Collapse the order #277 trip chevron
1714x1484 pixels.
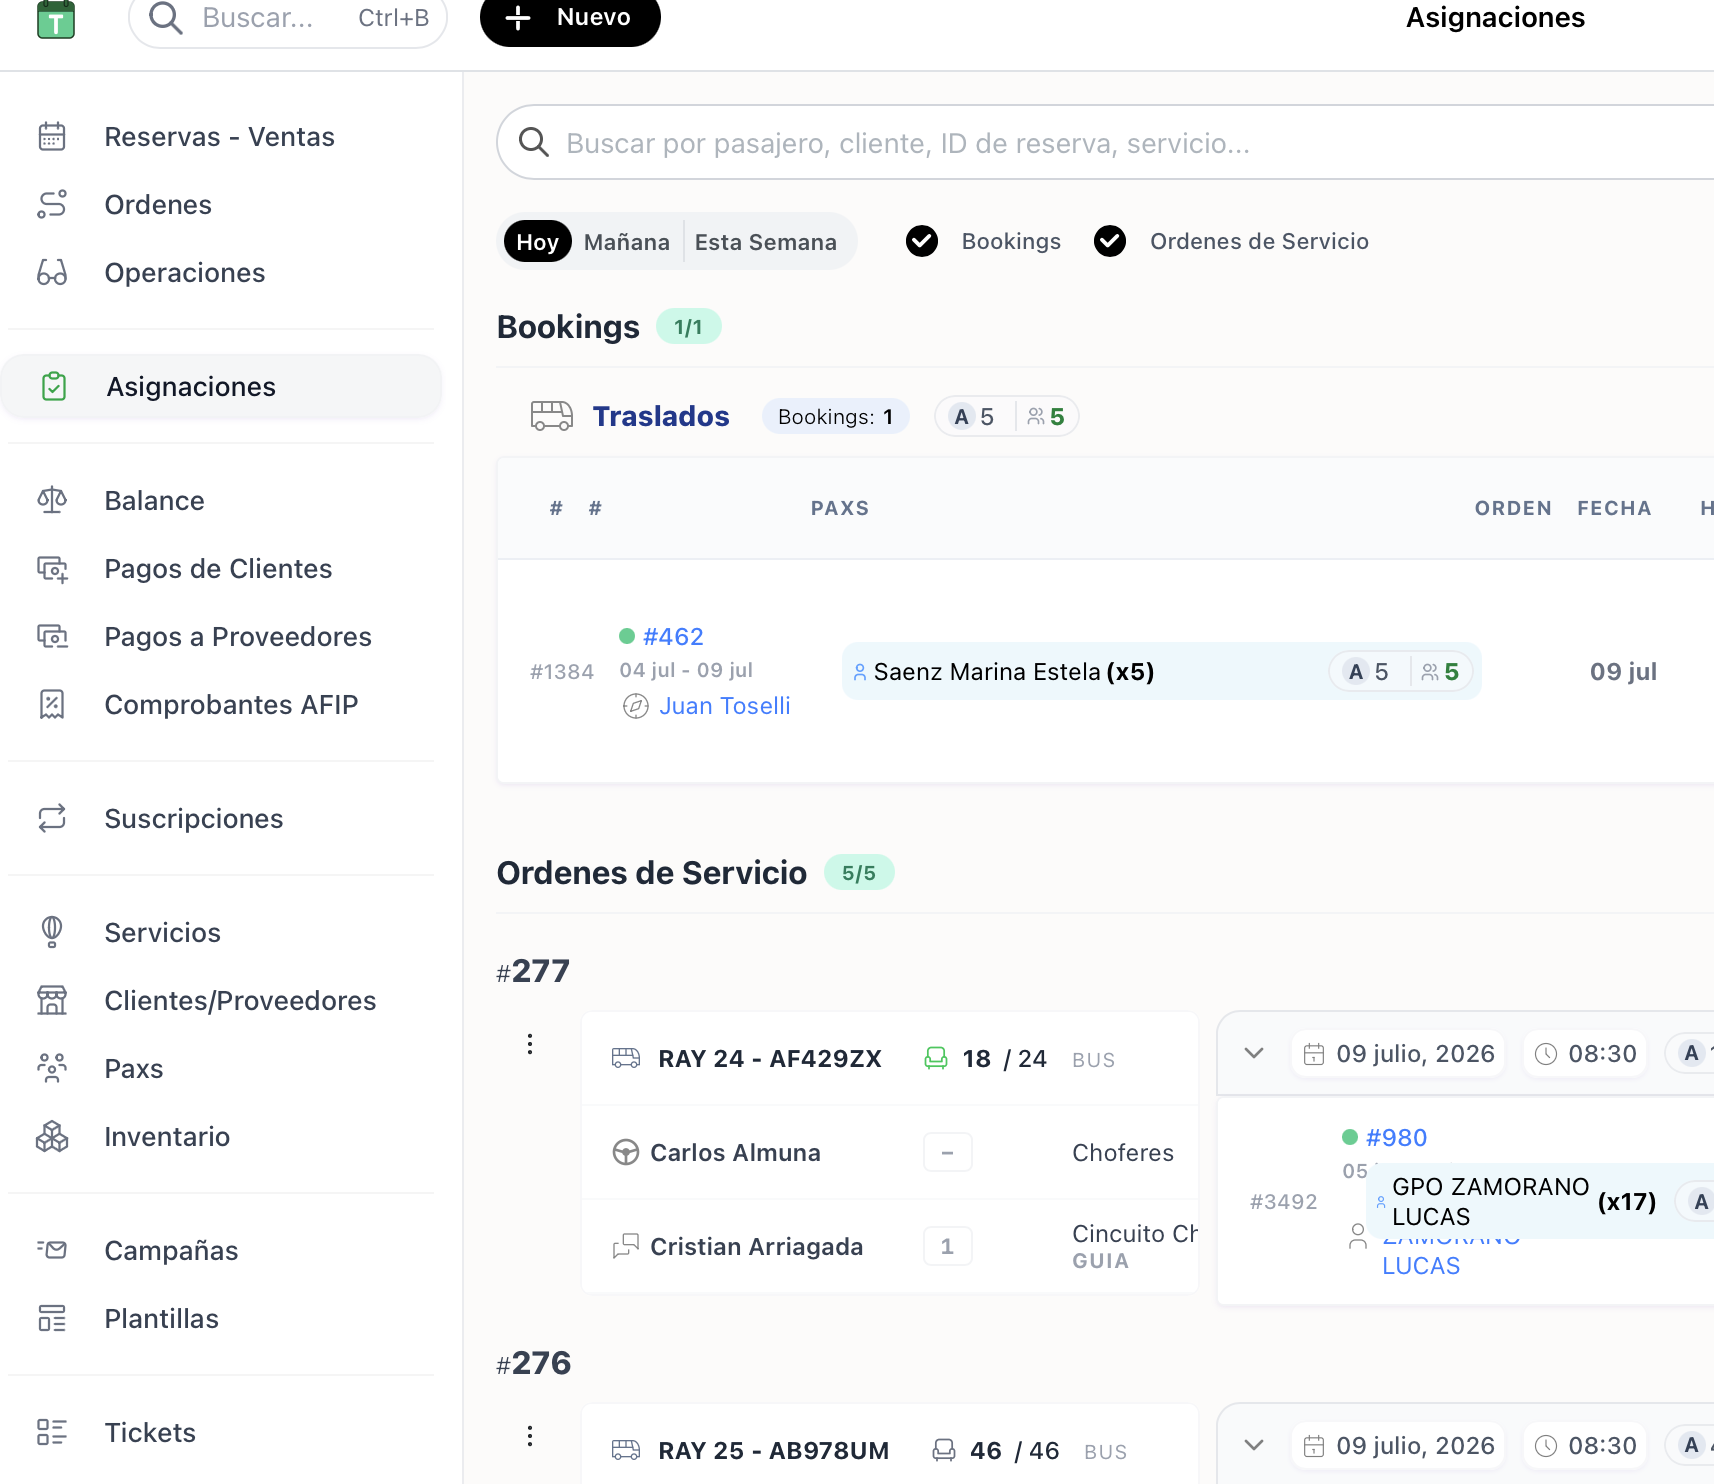[1254, 1053]
